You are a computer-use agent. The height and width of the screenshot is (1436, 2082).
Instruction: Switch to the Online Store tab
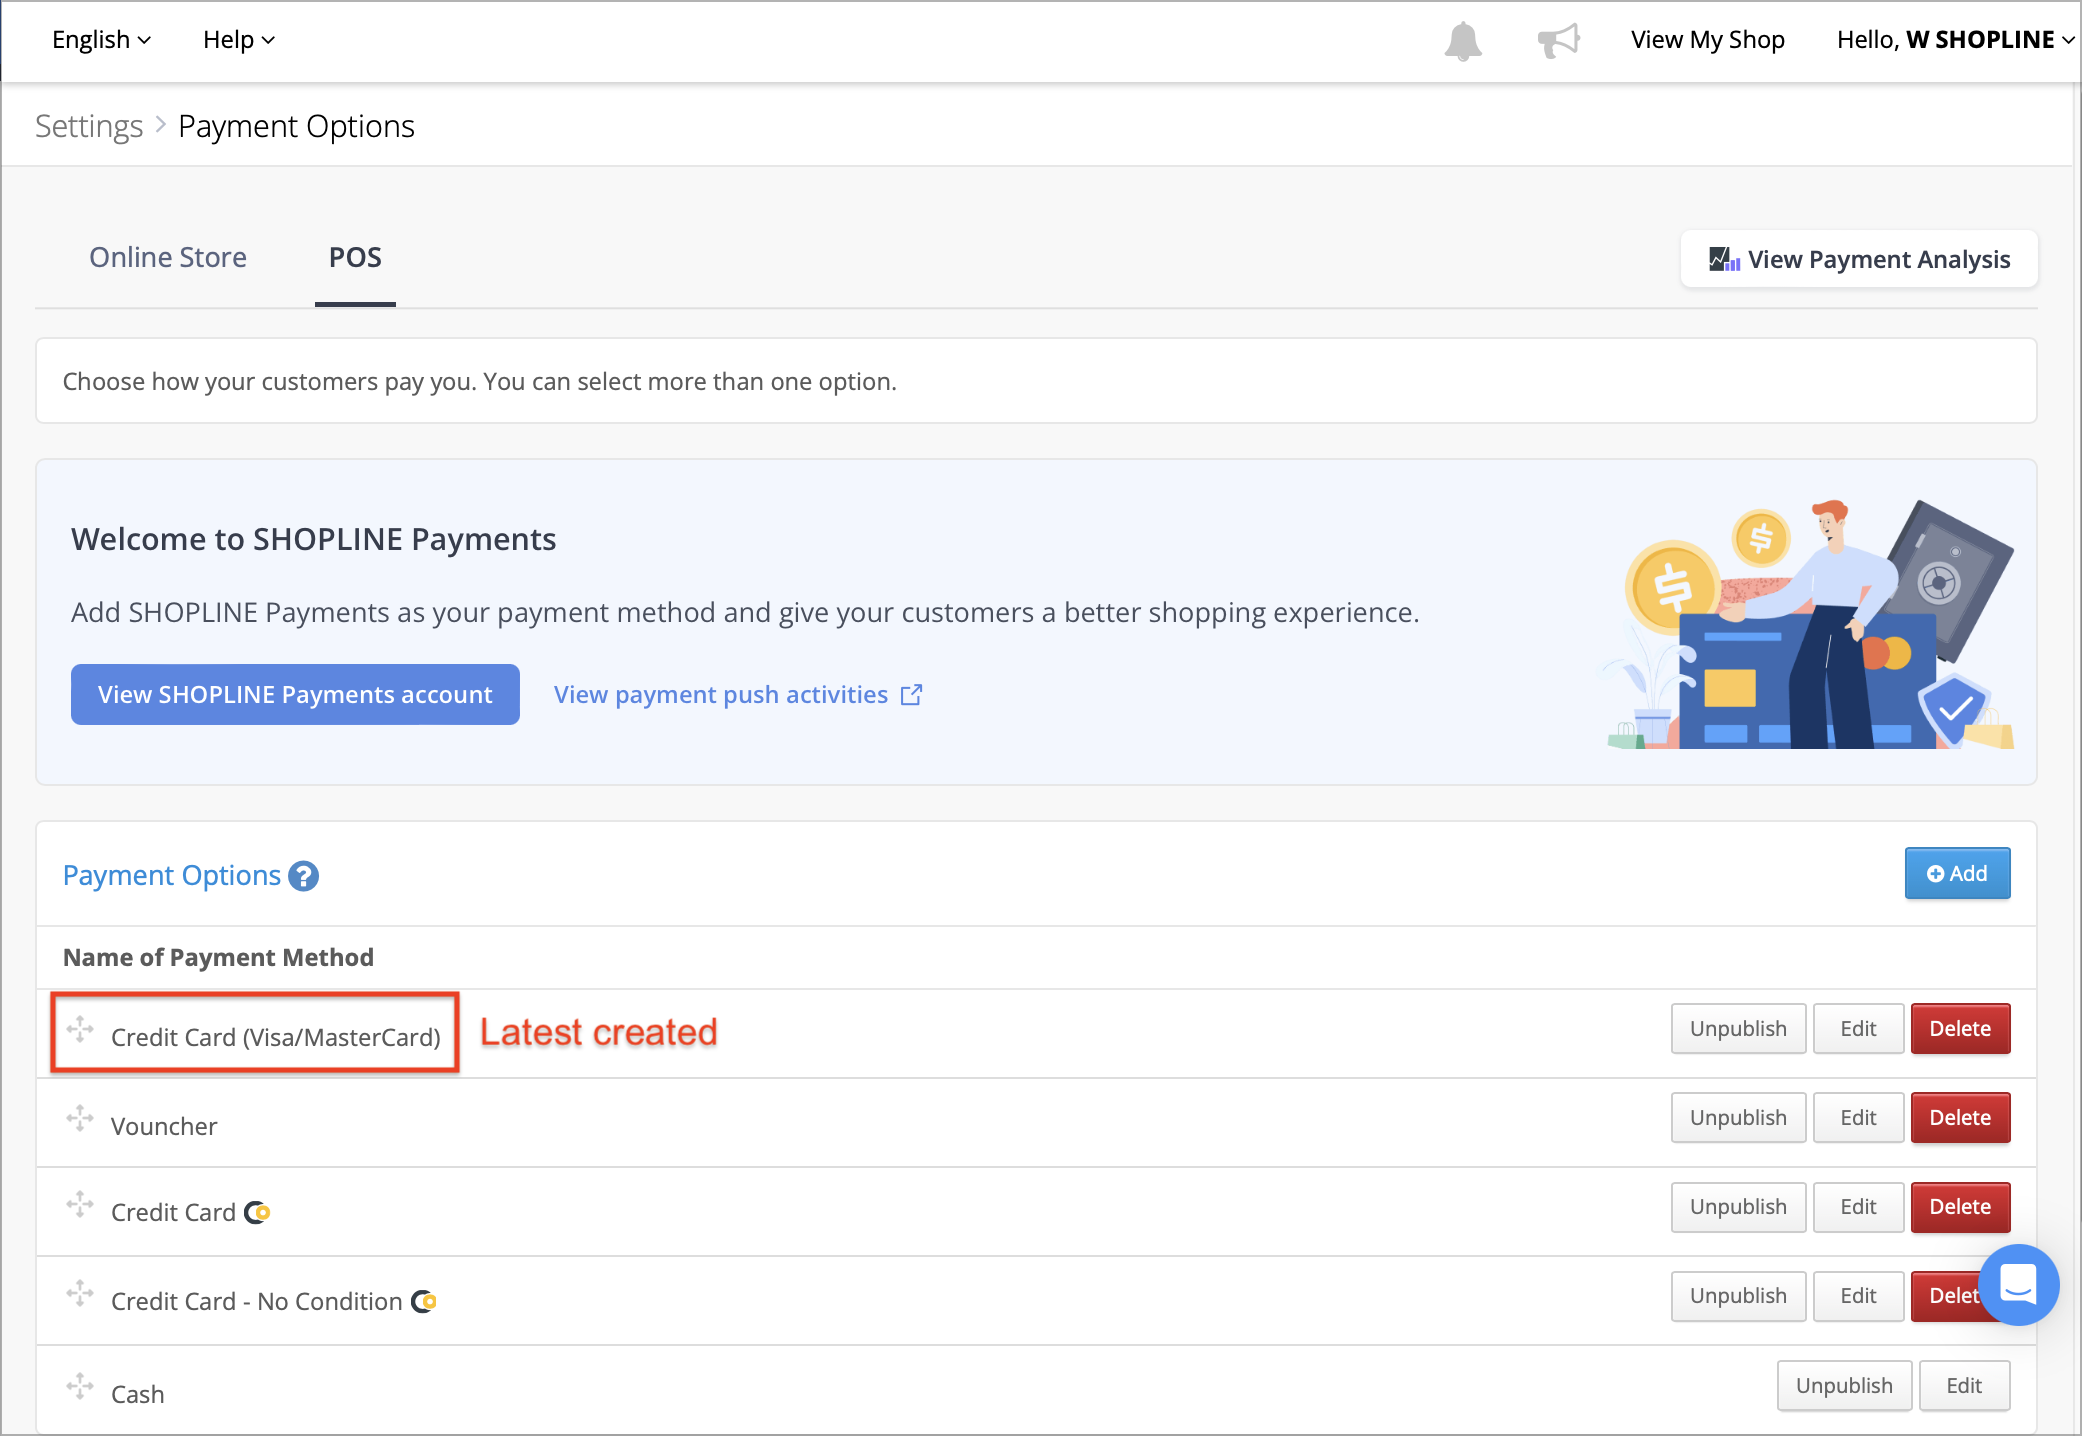click(x=168, y=258)
